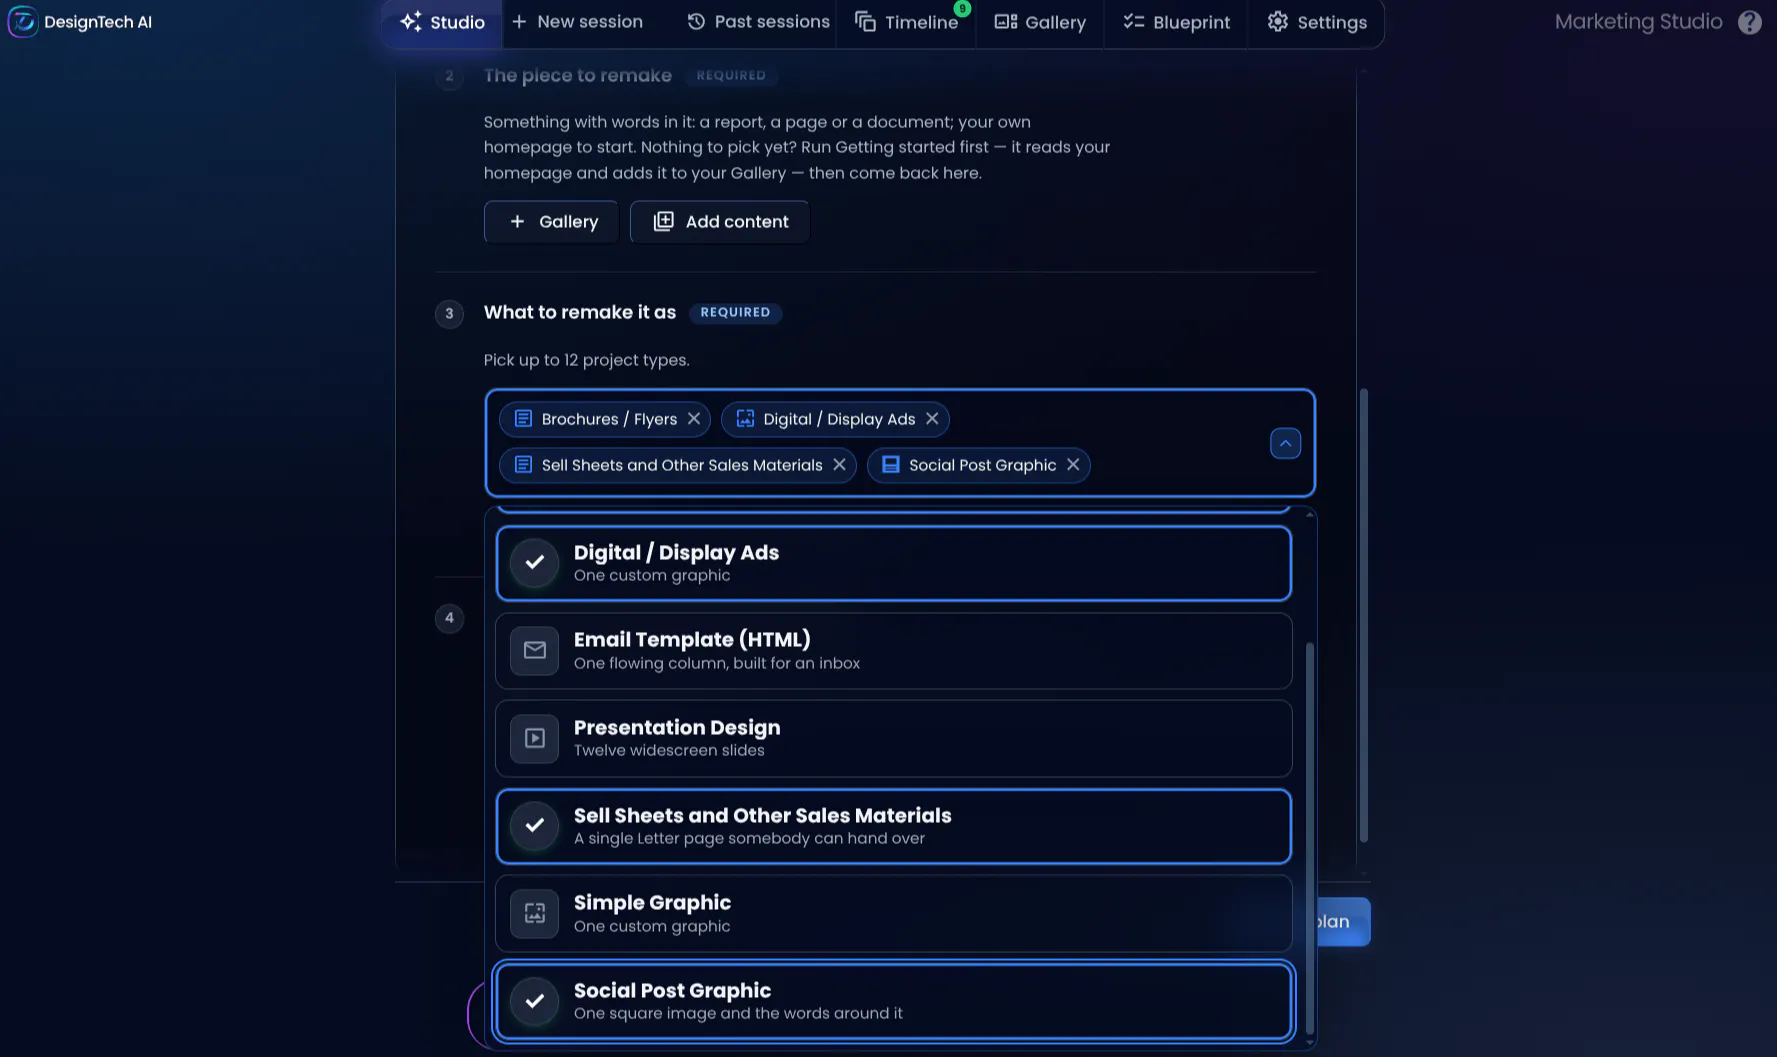The height and width of the screenshot is (1057, 1777).
Task: Collapse the project types dropdown chevron
Action: [x=1285, y=443]
